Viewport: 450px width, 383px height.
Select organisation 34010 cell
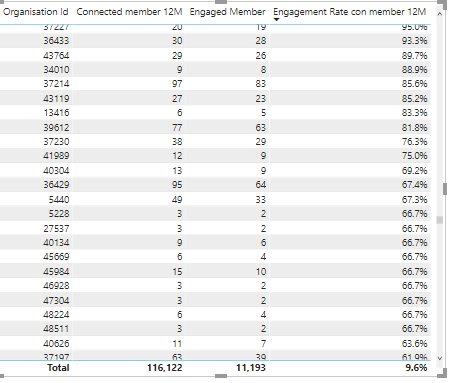tap(56, 70)
